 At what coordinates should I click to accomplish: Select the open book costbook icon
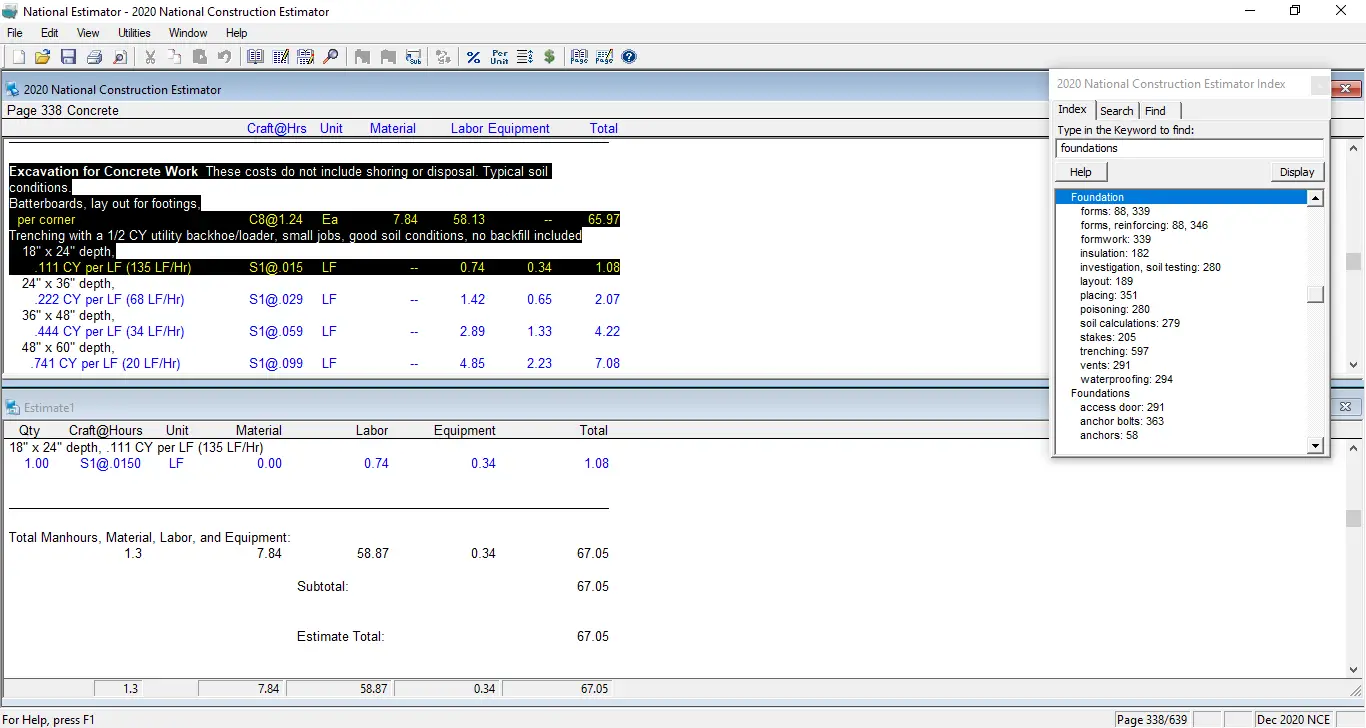coord(255,57)
